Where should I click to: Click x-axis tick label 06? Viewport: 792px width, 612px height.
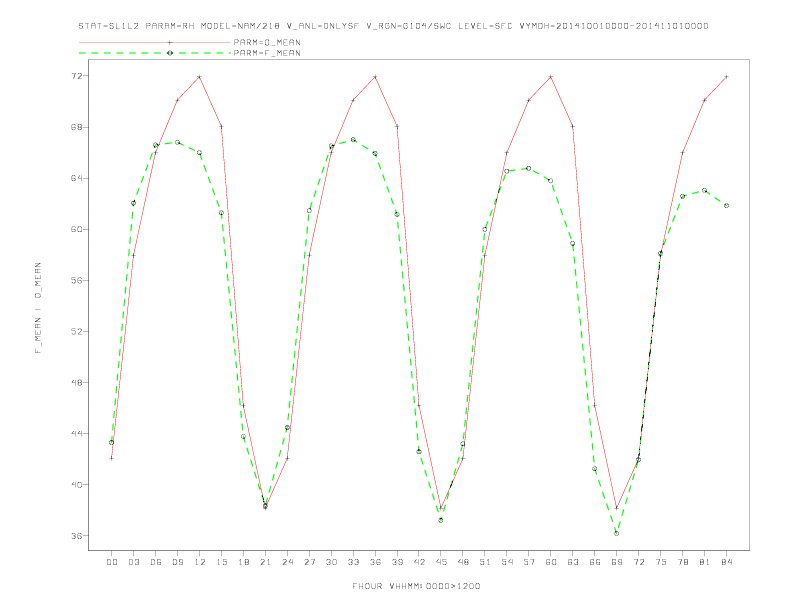point(156,562)
